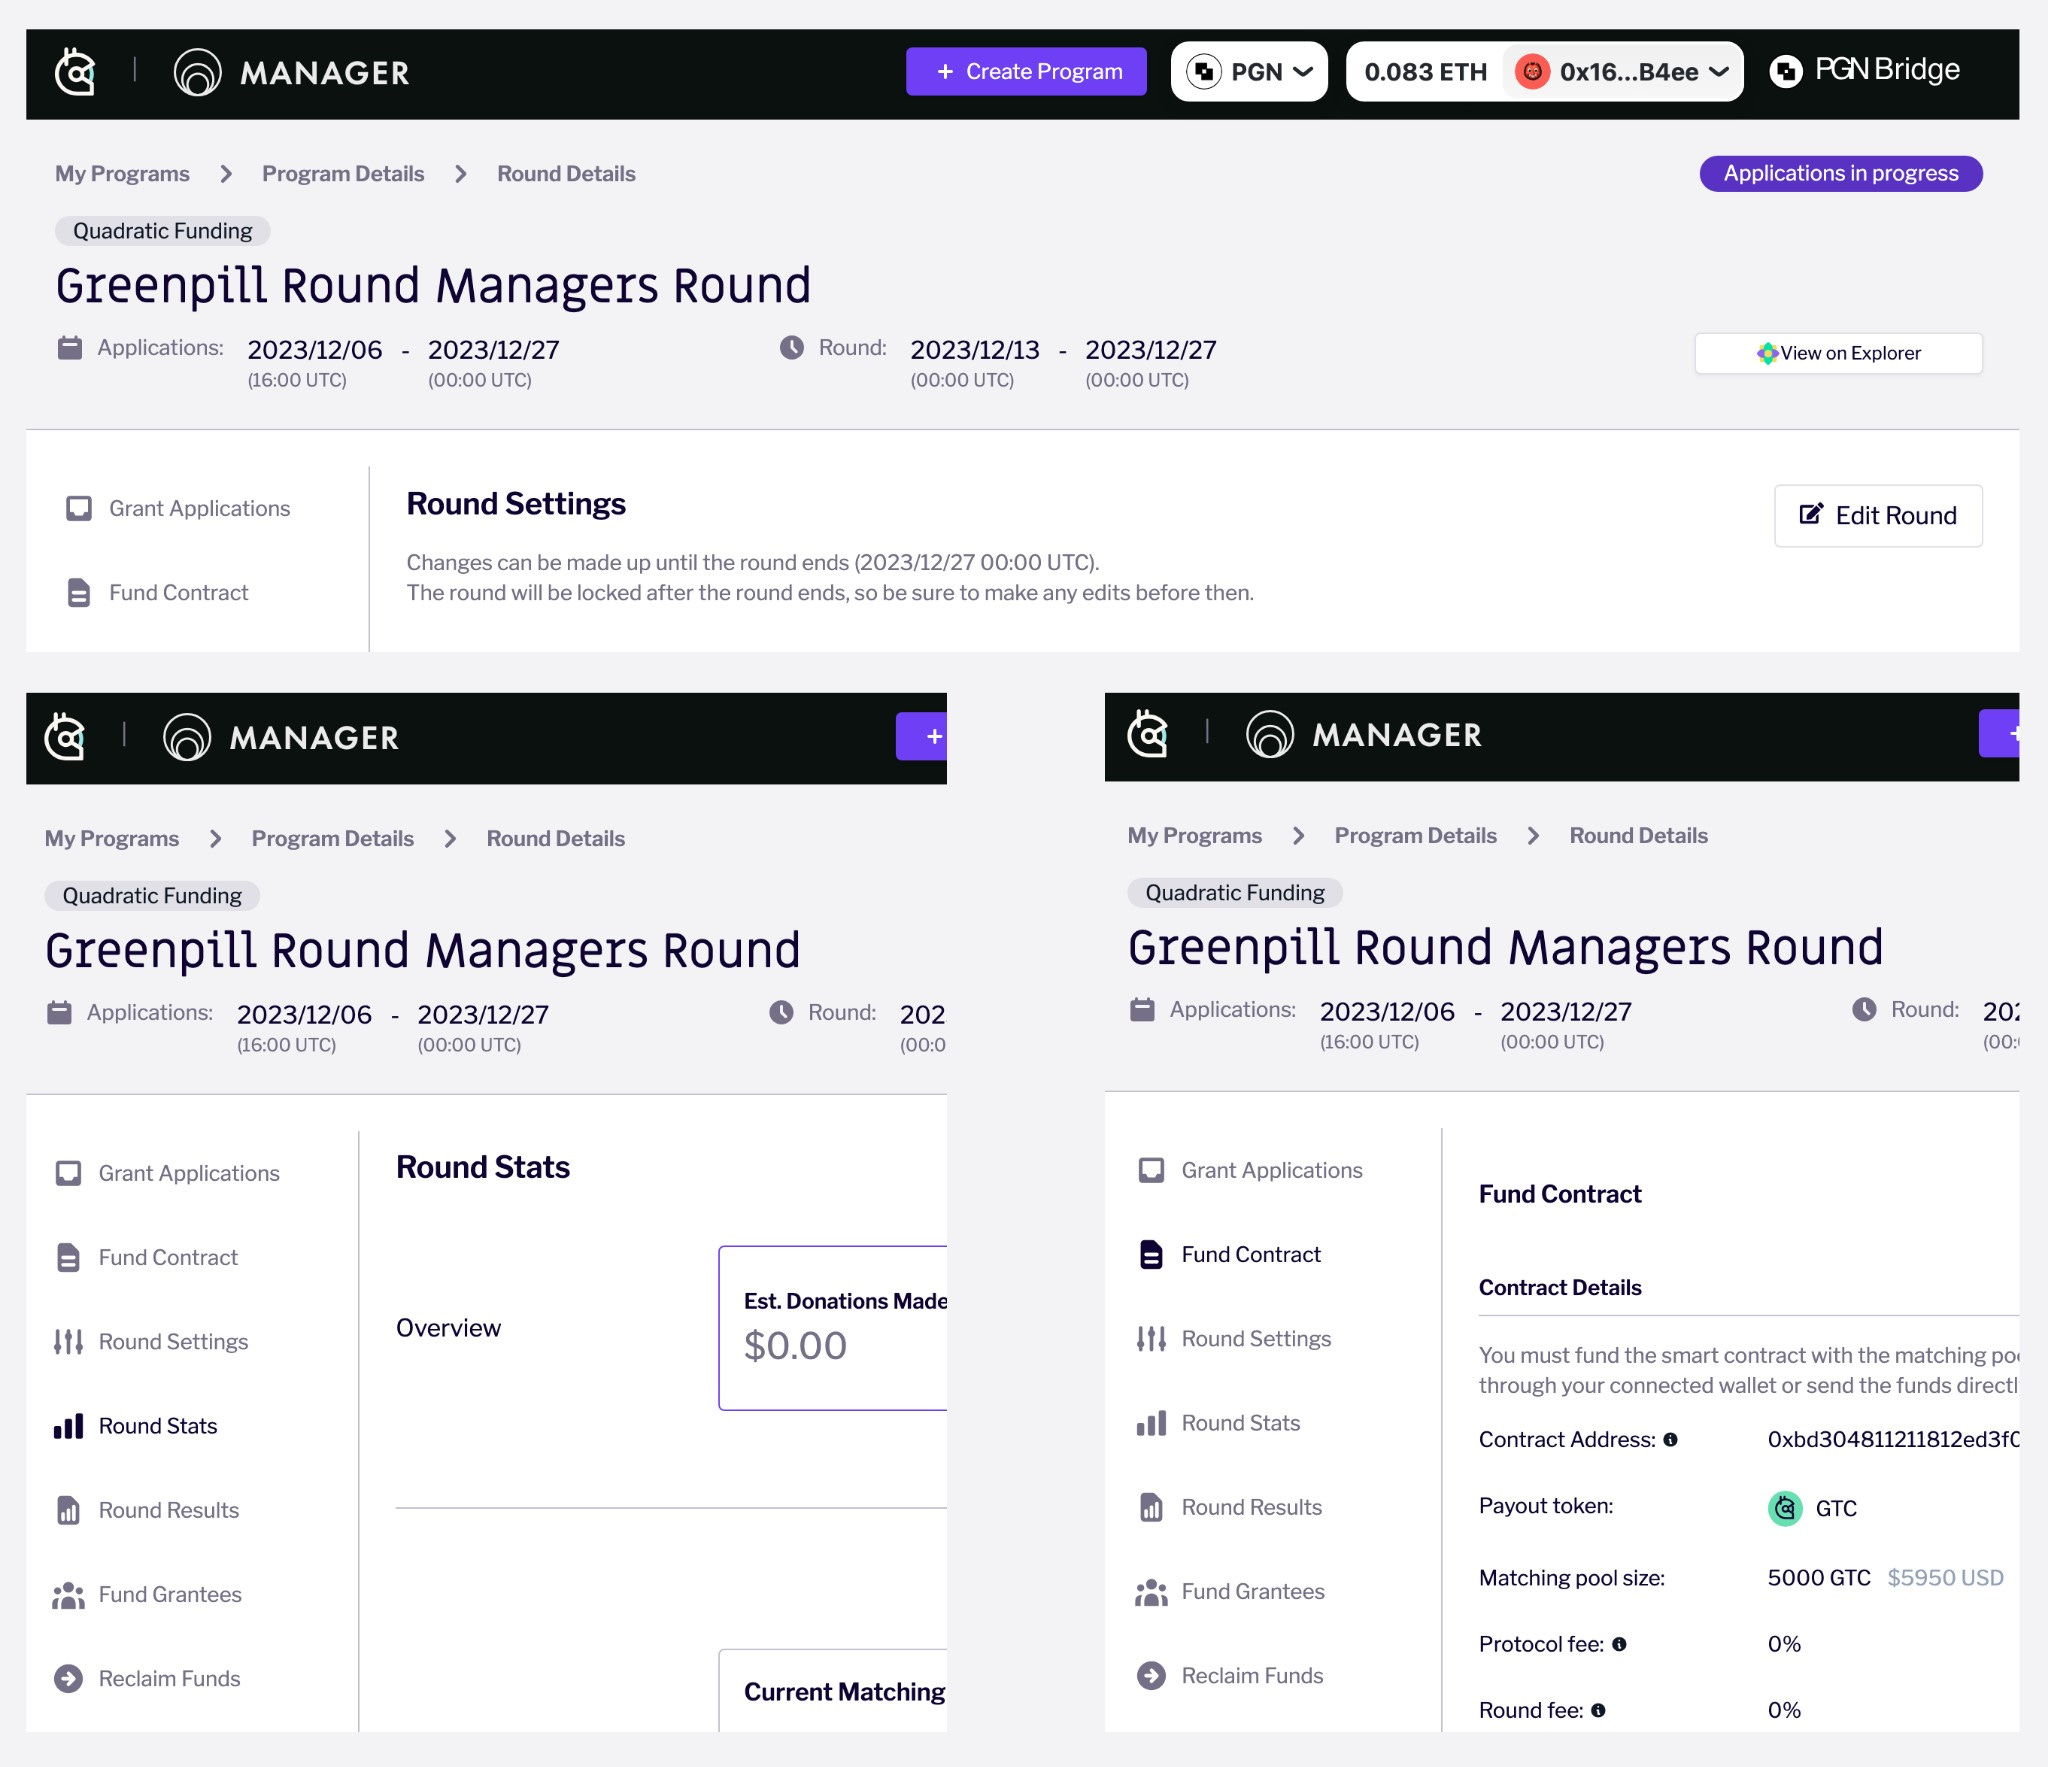Click the Current Matching card

coord(833,1691)
